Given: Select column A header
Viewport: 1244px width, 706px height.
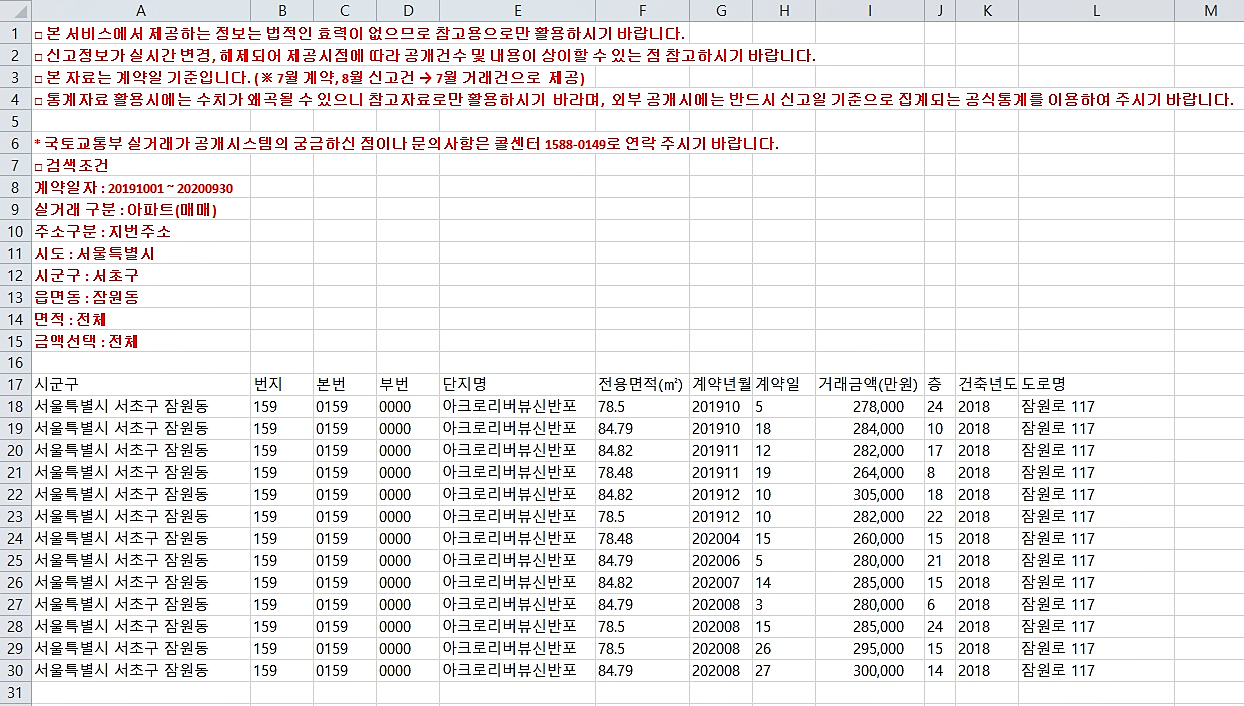Looking at the screenshot, I should point(140,10).
